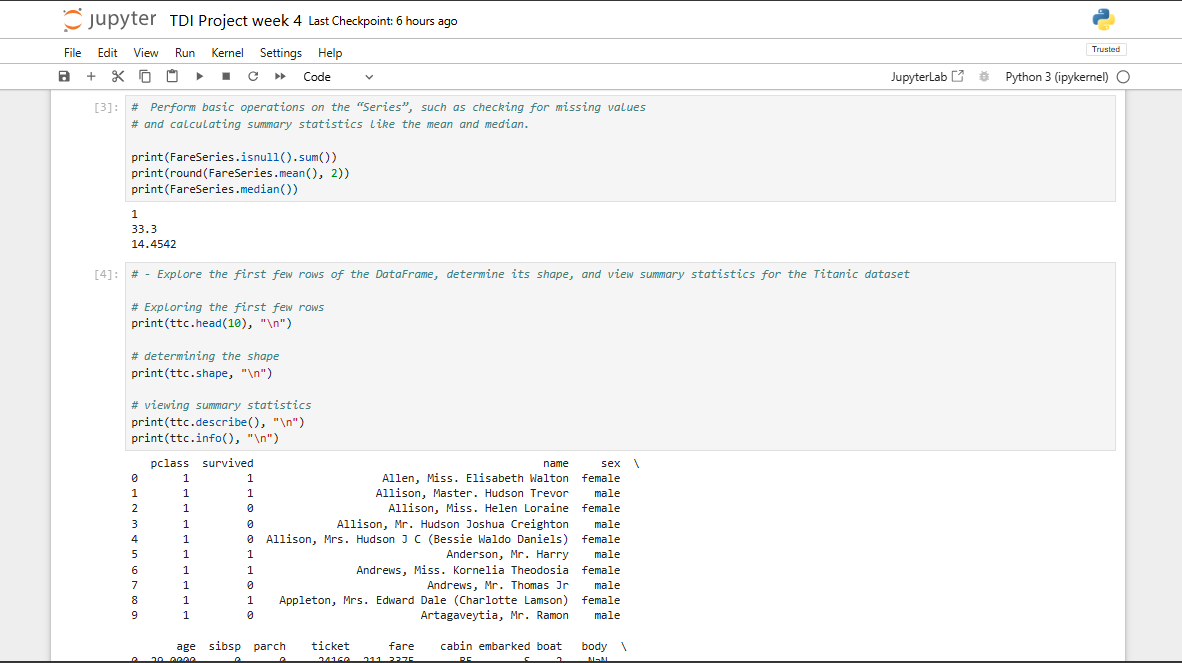This screenshot has height=663, width=1182.
Task: Open the Run menu
Action: coord(185,53)
